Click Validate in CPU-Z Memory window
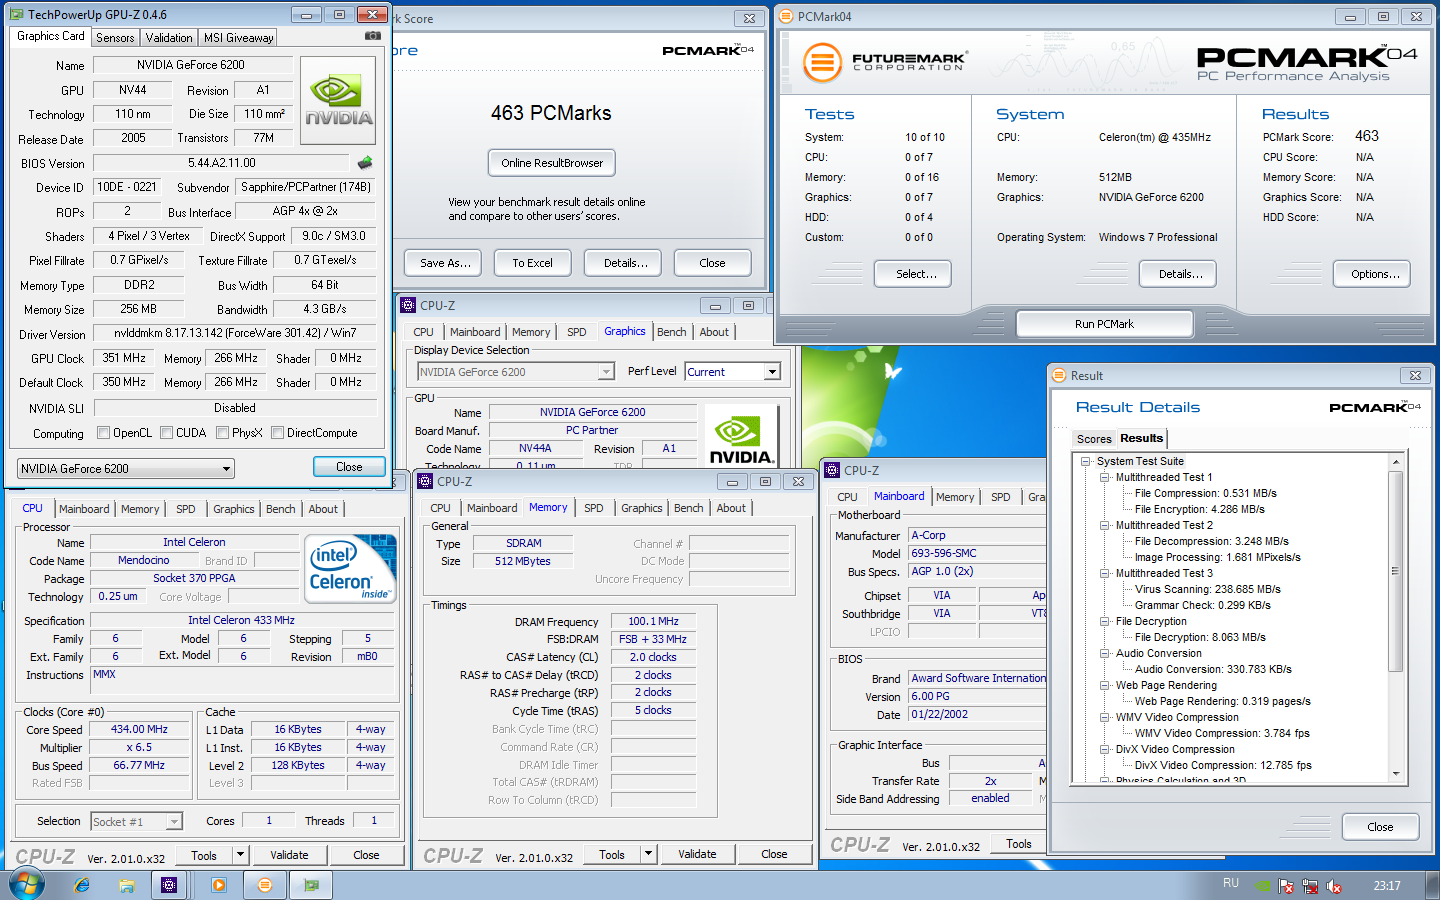1440x900 pixels. click(697, 854)
